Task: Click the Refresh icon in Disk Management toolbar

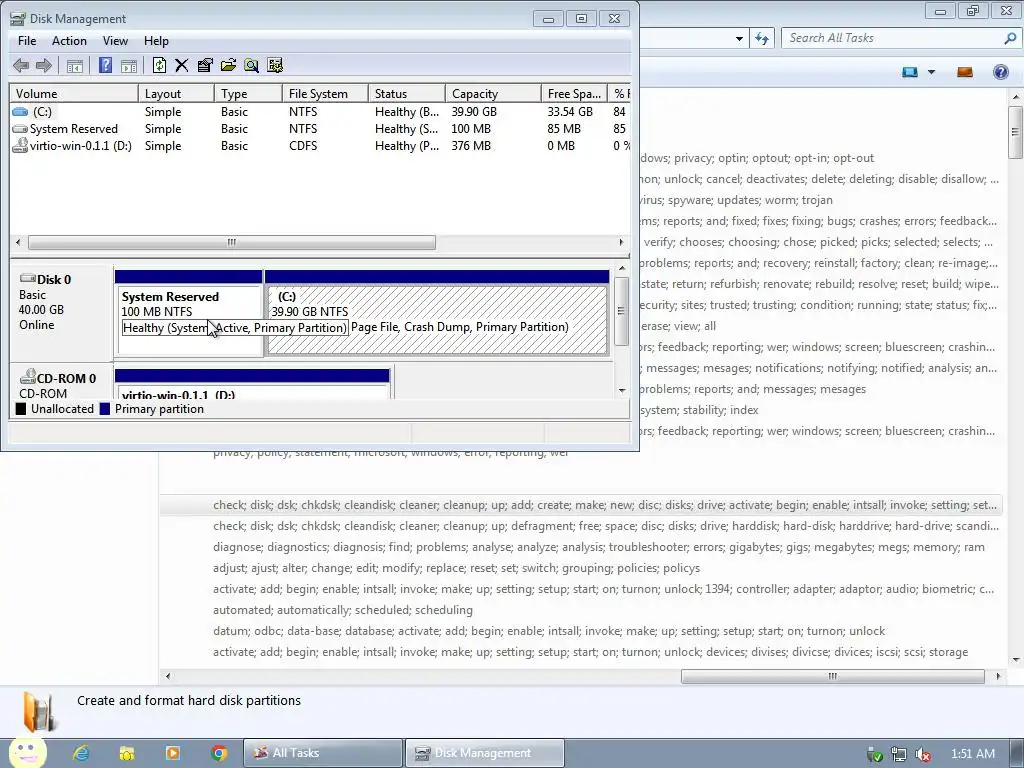Action: 159,65
